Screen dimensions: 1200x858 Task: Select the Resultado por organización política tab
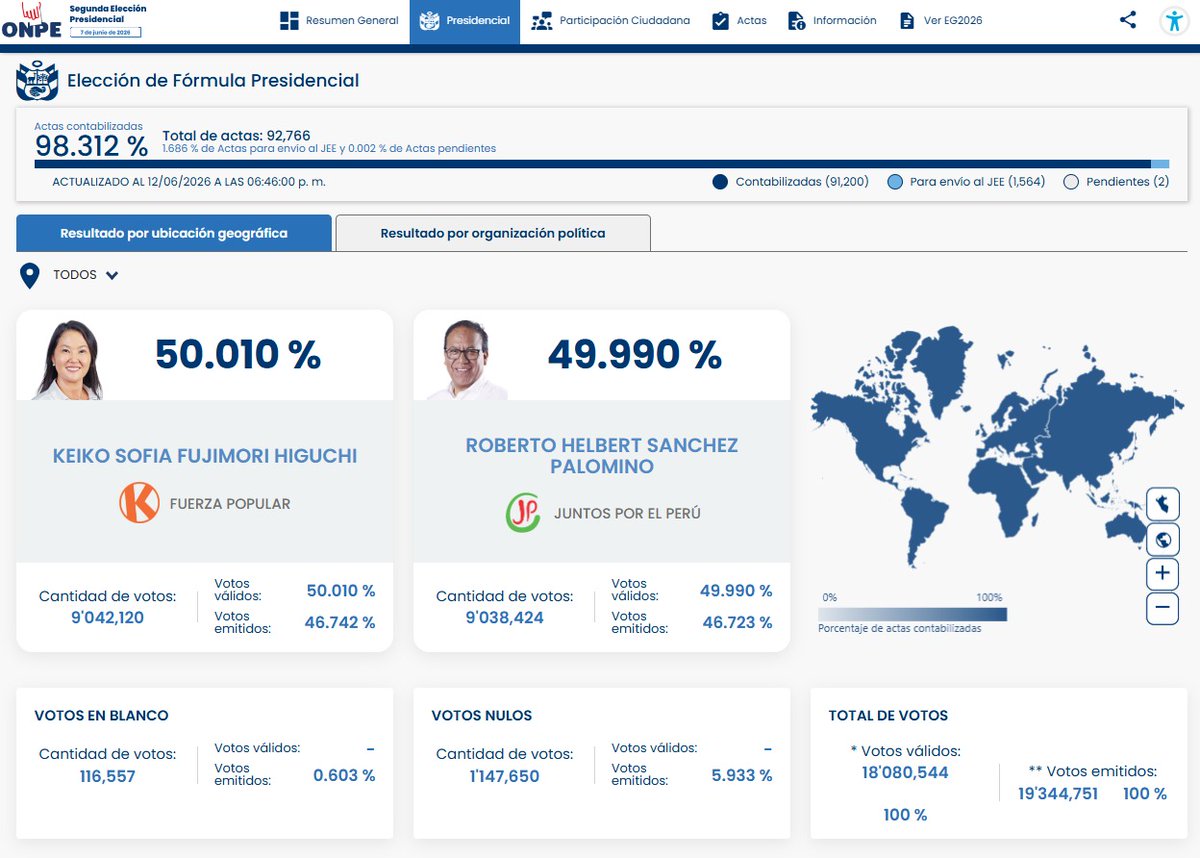pyautogui.click(x=493, y=233)
